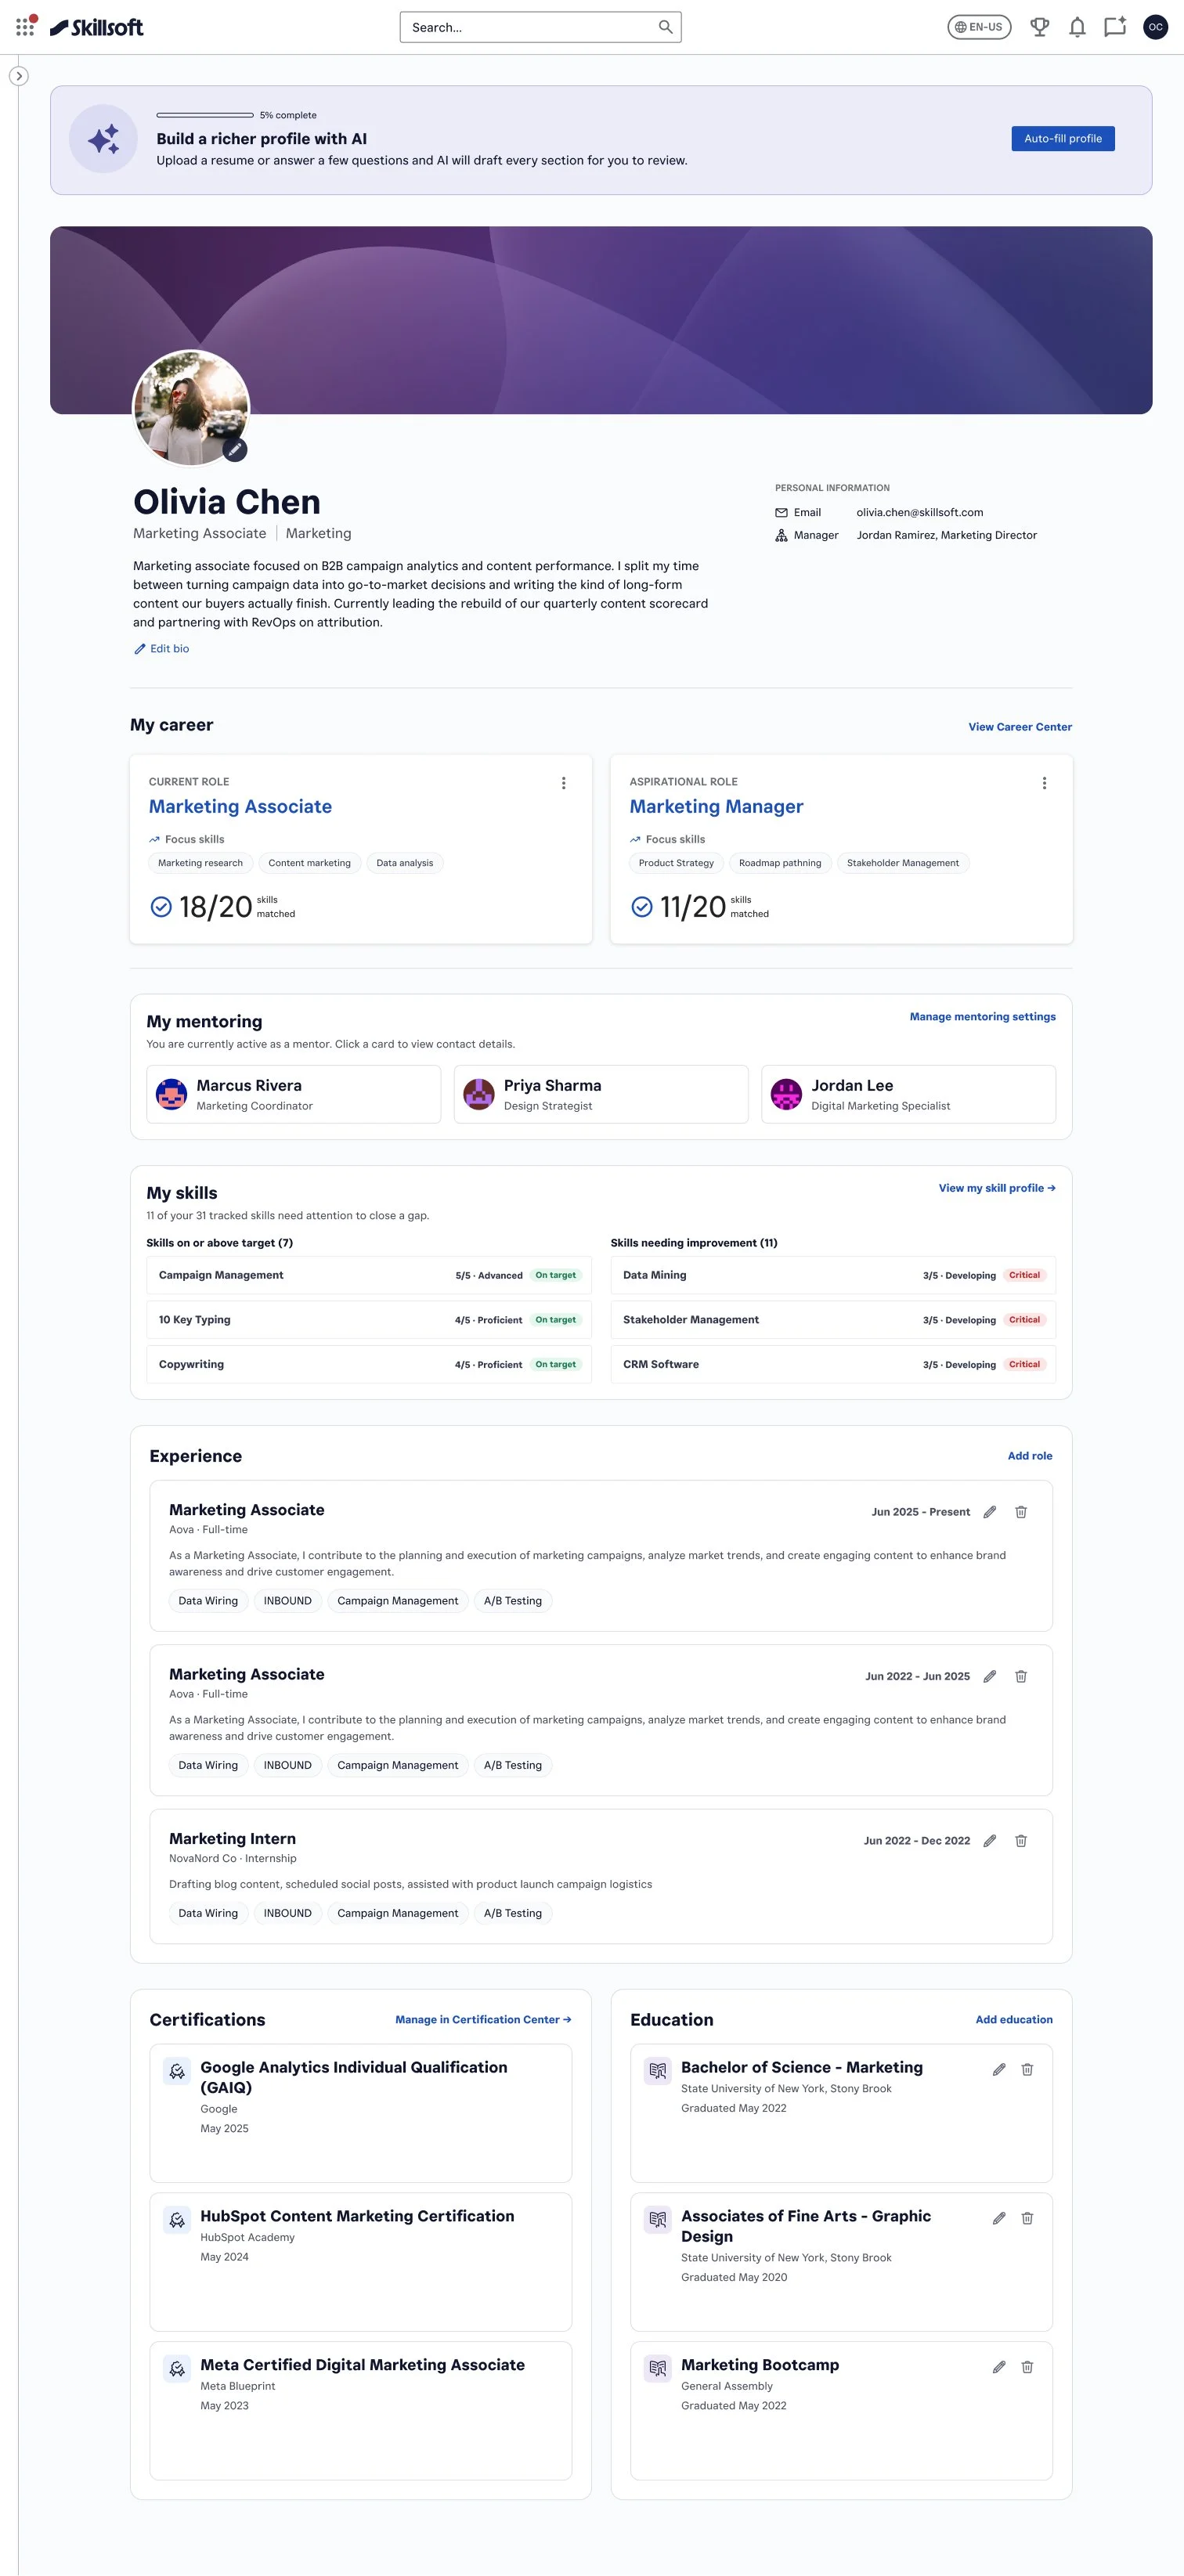1184x2576 pixels.
Task: Delete the Marketing Bootcamp education entry
Action: coord(1027,2367)
